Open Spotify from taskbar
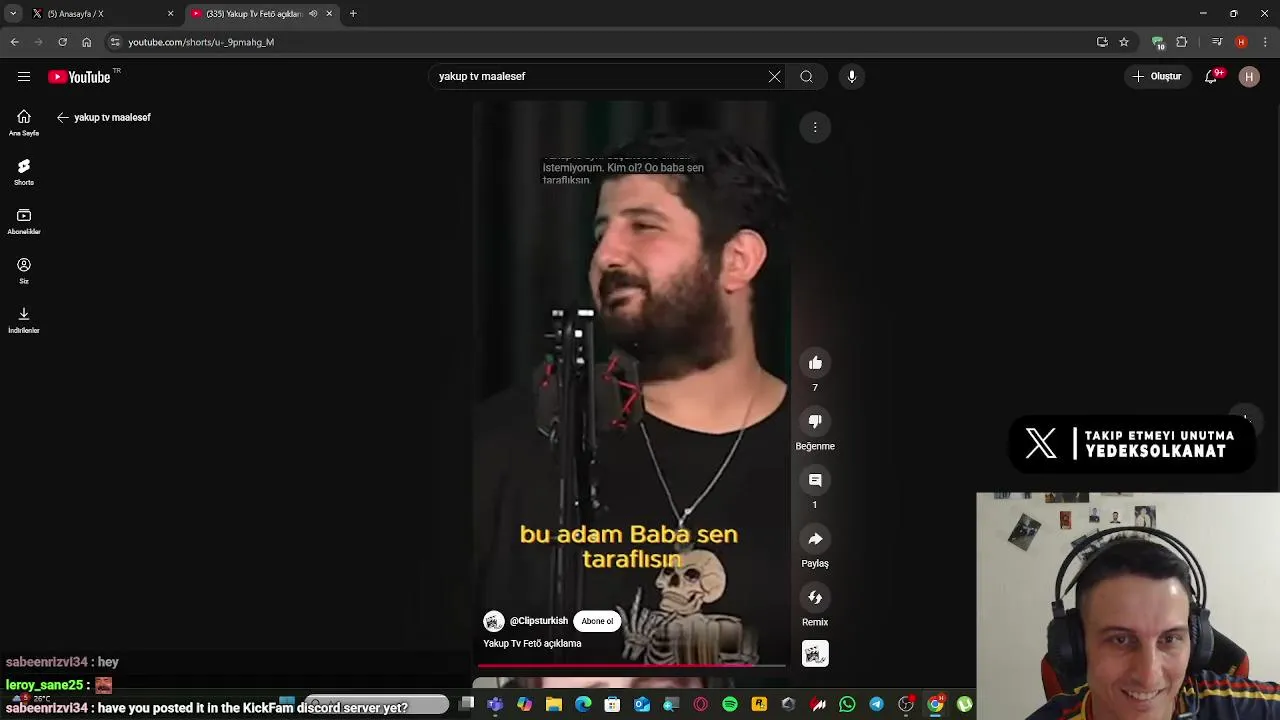This screenshot has width=1280, height=720. click(730, 705)
